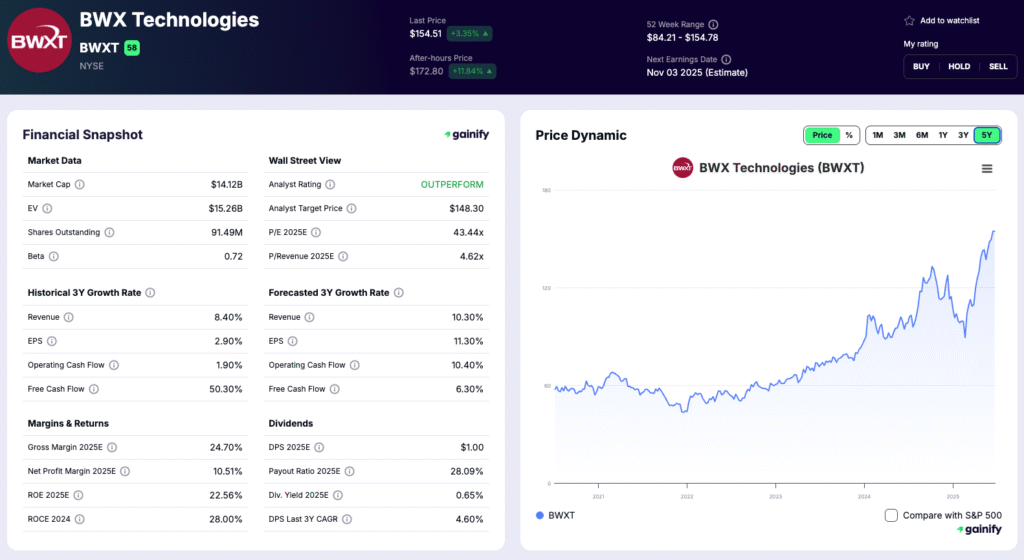
Task: Click the star icon for watchlist
Action: [909, 21]
